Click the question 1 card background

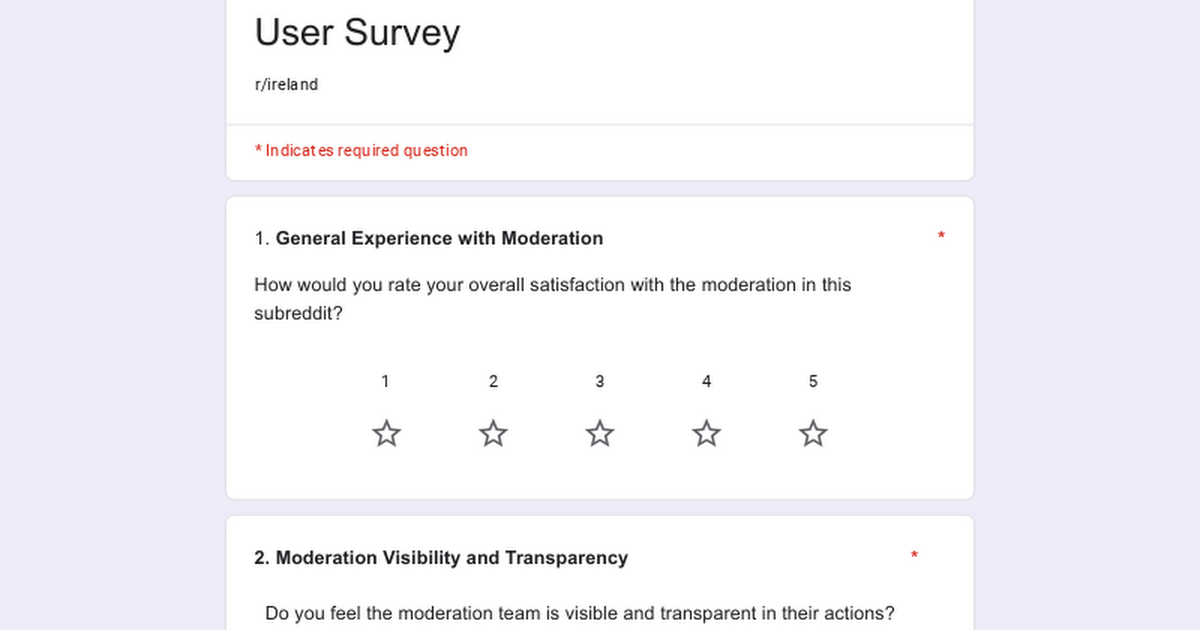(600, 348)
